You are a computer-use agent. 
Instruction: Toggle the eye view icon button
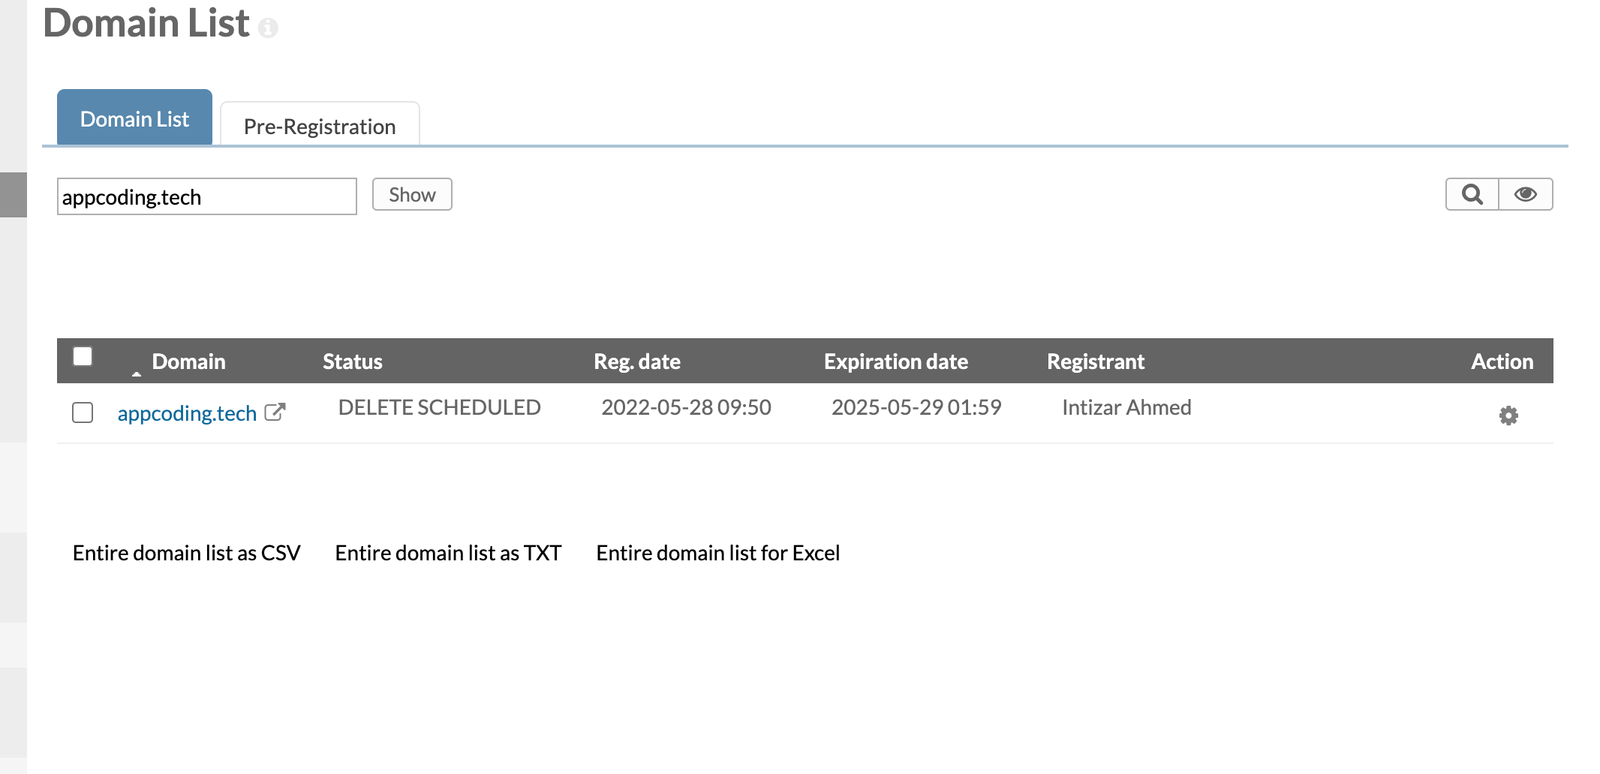point(1525,194)
